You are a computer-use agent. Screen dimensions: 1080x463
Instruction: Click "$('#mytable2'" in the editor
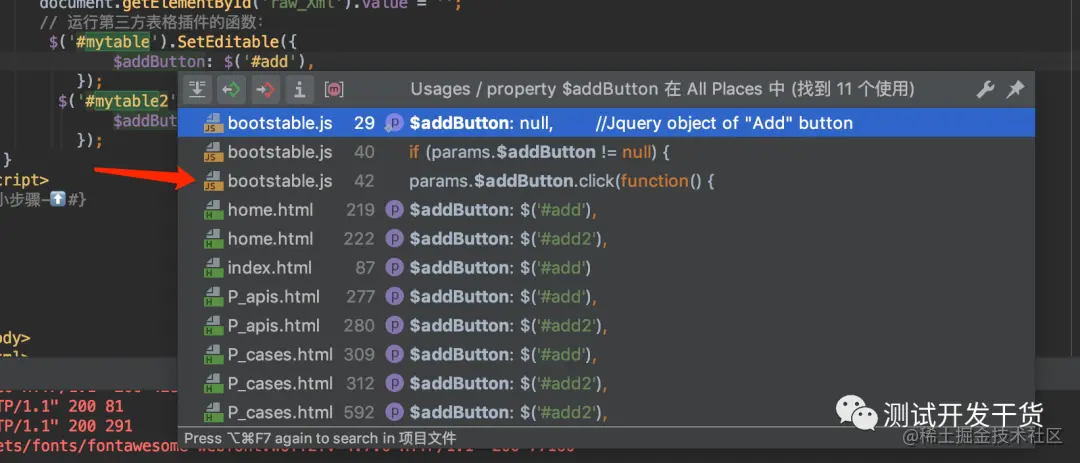118,102
